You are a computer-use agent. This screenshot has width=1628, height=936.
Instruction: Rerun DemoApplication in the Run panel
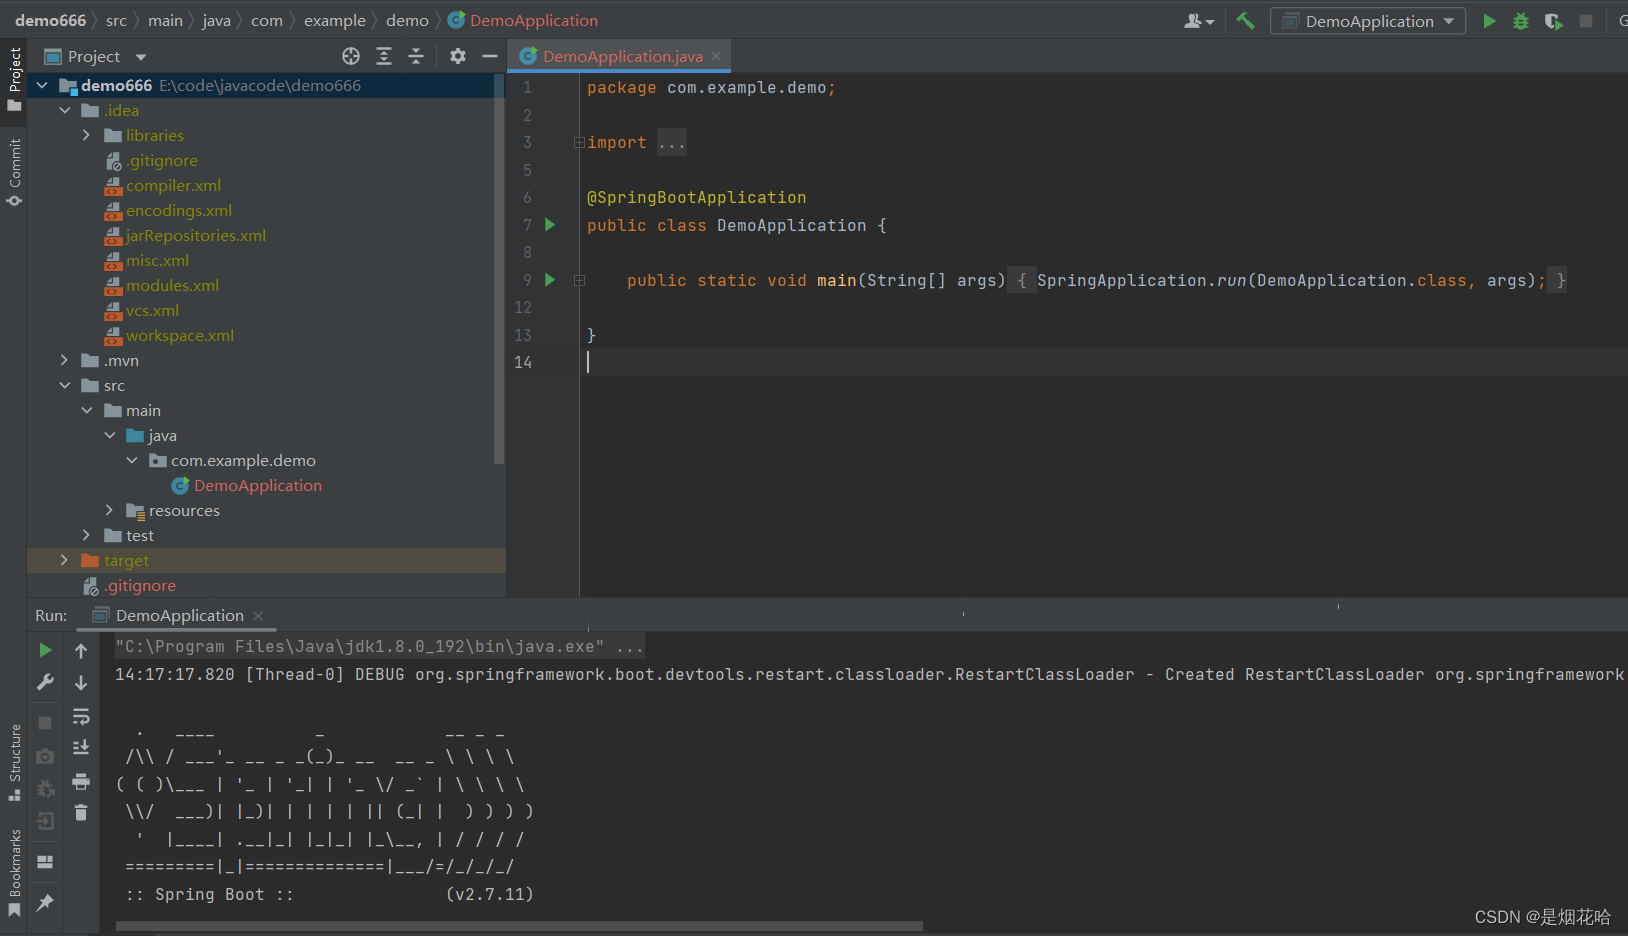(x=45, y=650)
